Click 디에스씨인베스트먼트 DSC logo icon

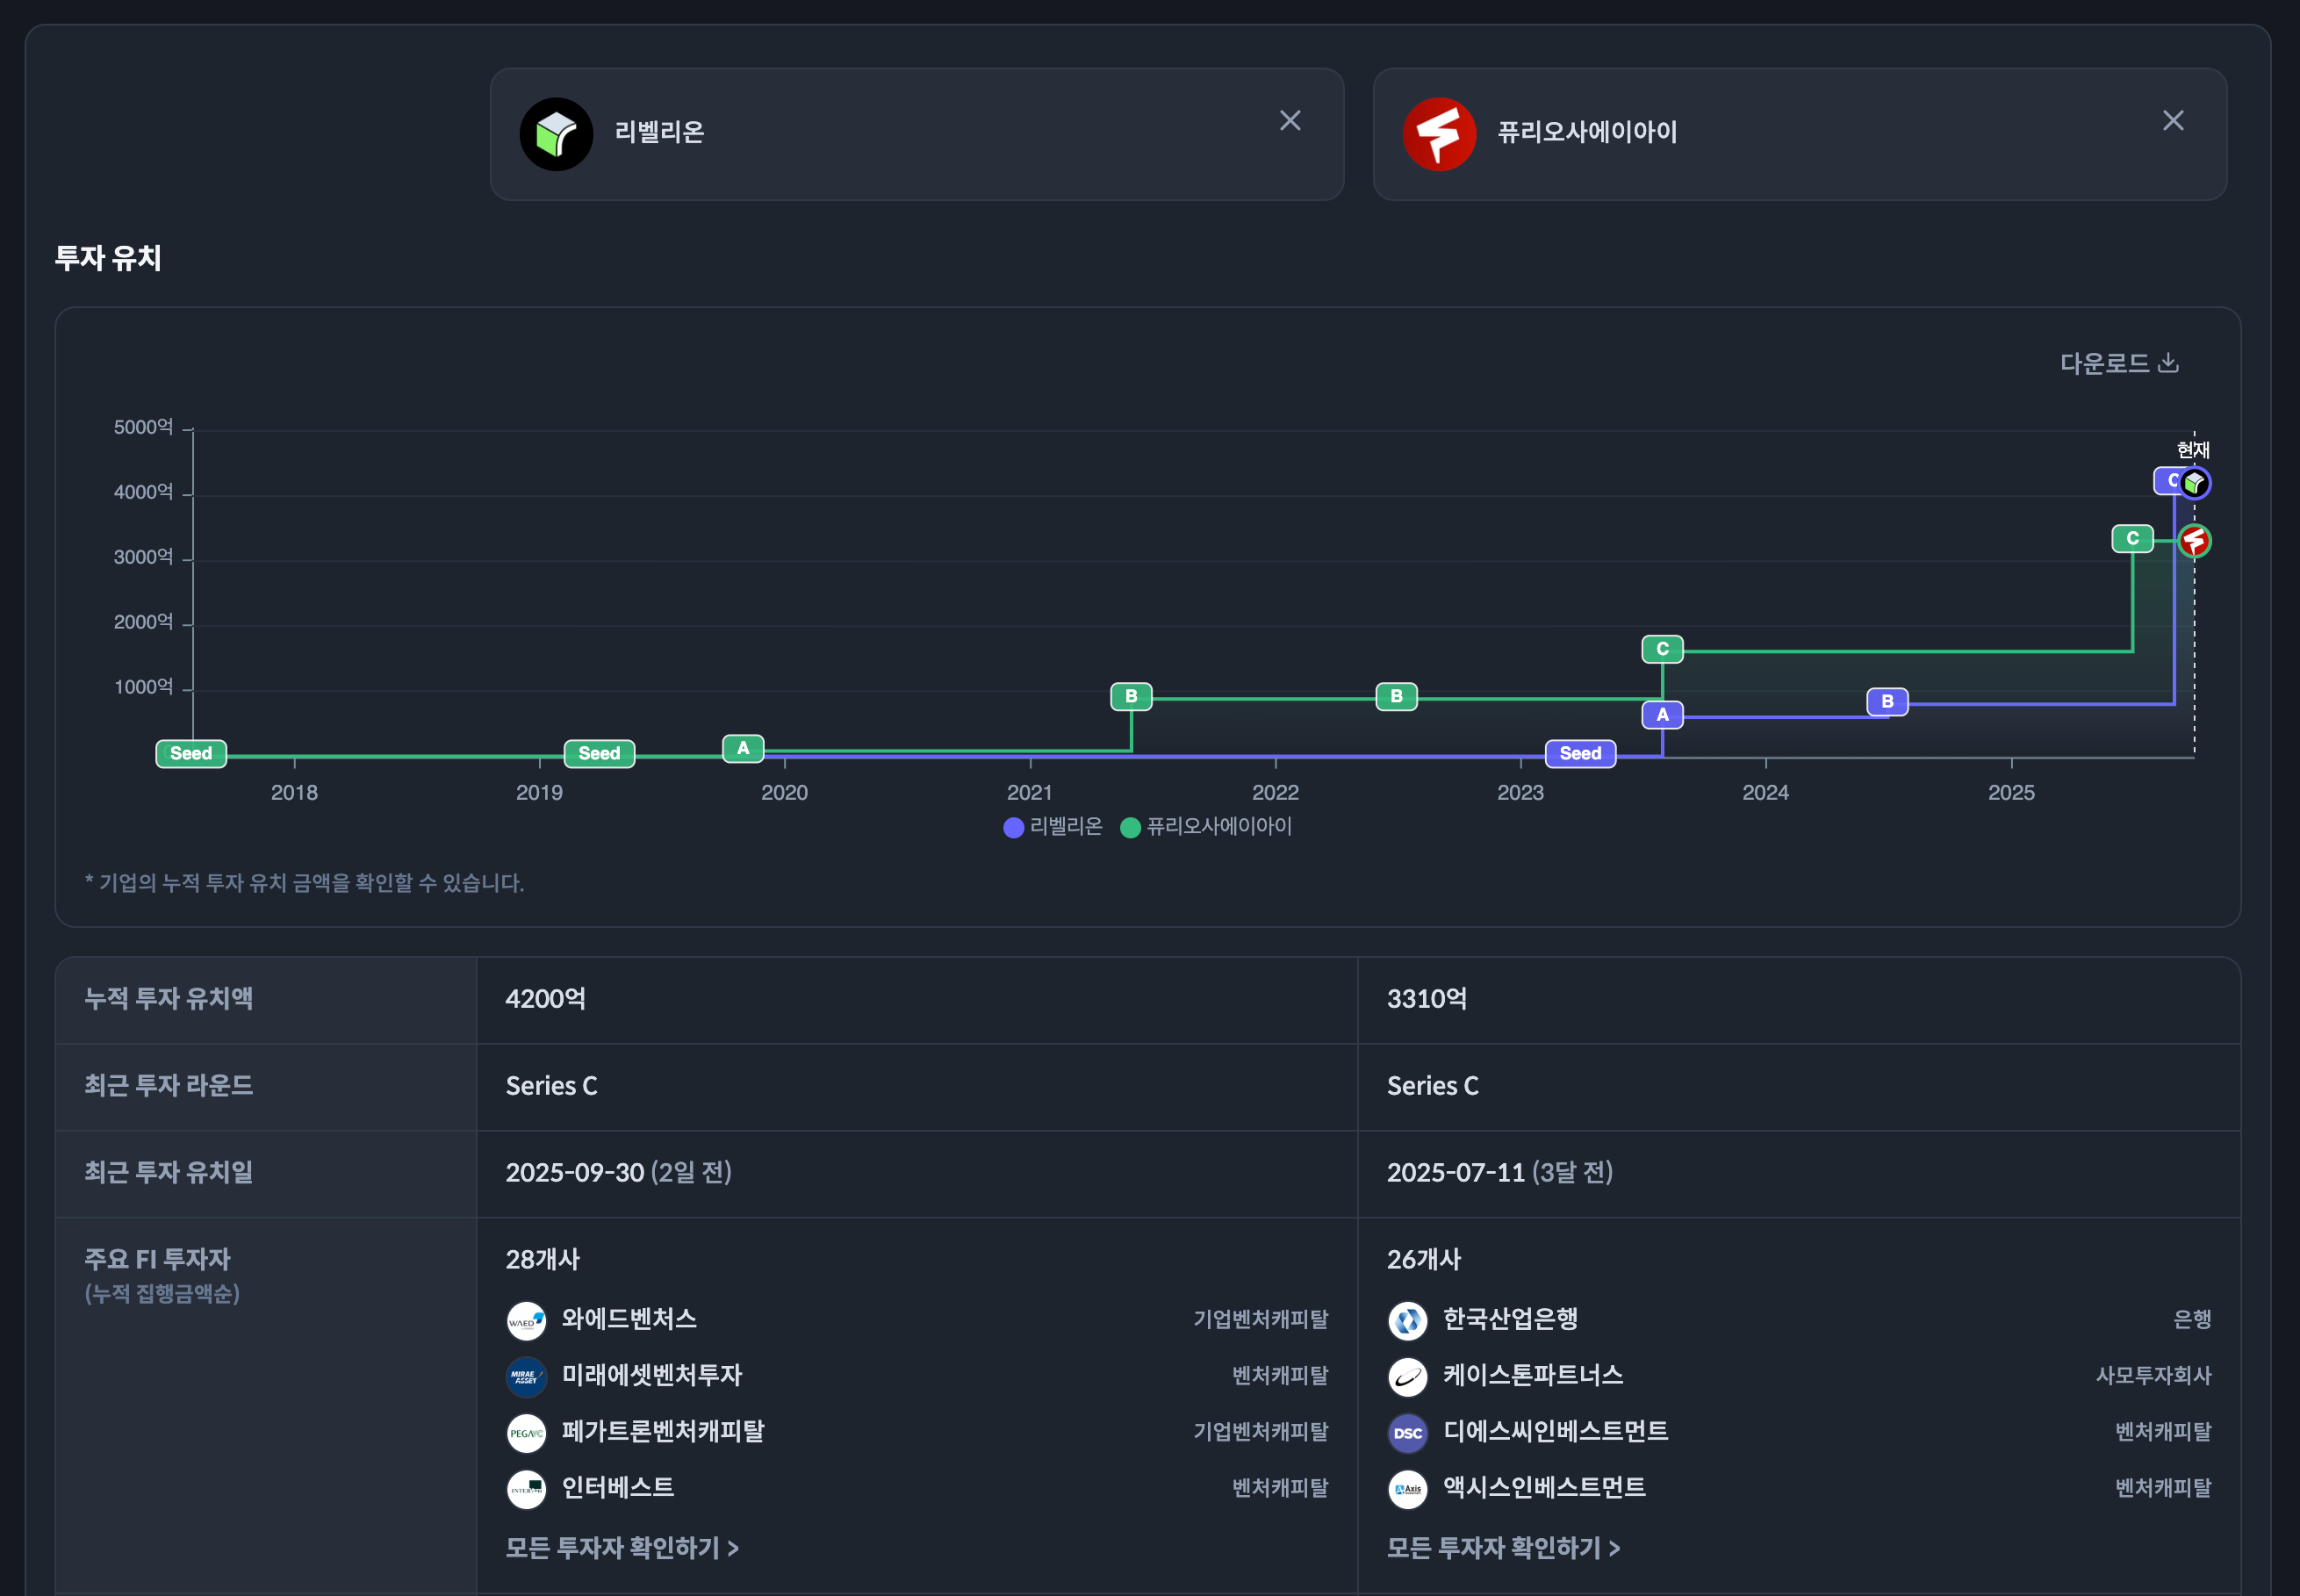click(1407, 1432)
